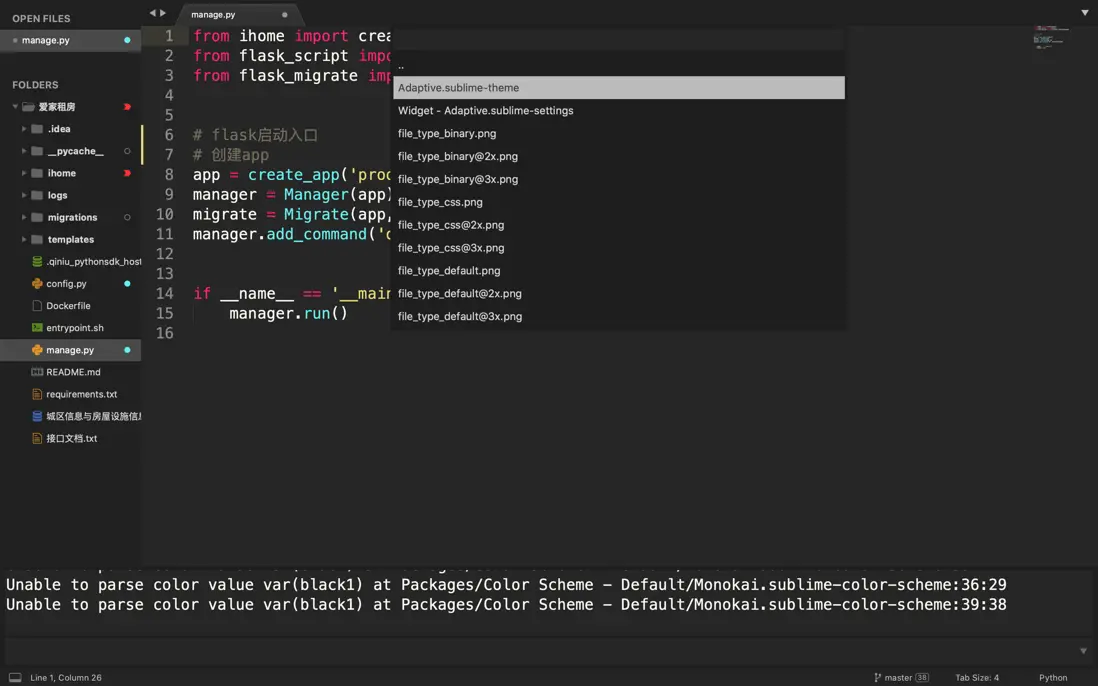
Task: Click the quick panel search input
Action: coord(618,40)
